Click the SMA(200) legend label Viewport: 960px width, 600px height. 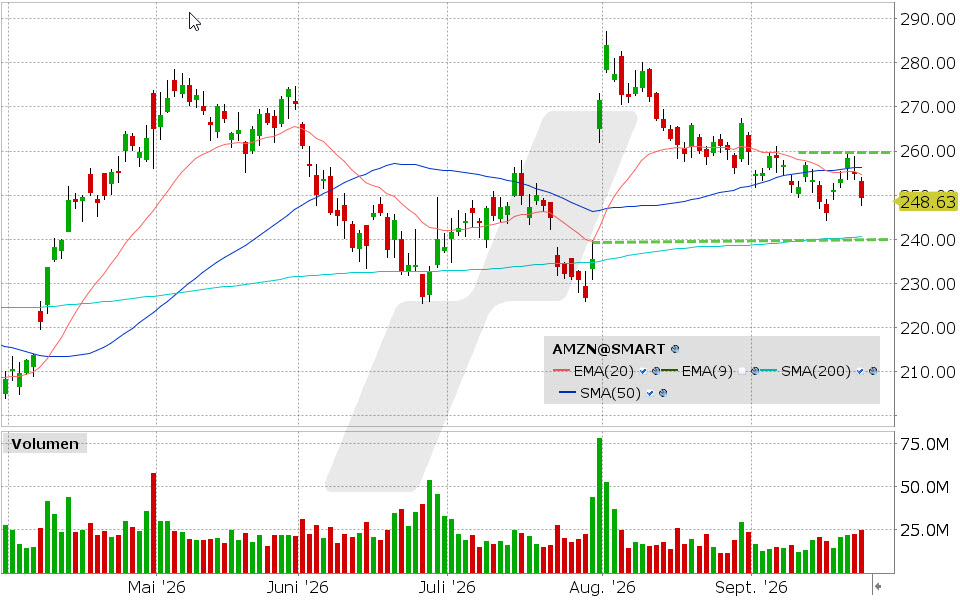point(816,371)
